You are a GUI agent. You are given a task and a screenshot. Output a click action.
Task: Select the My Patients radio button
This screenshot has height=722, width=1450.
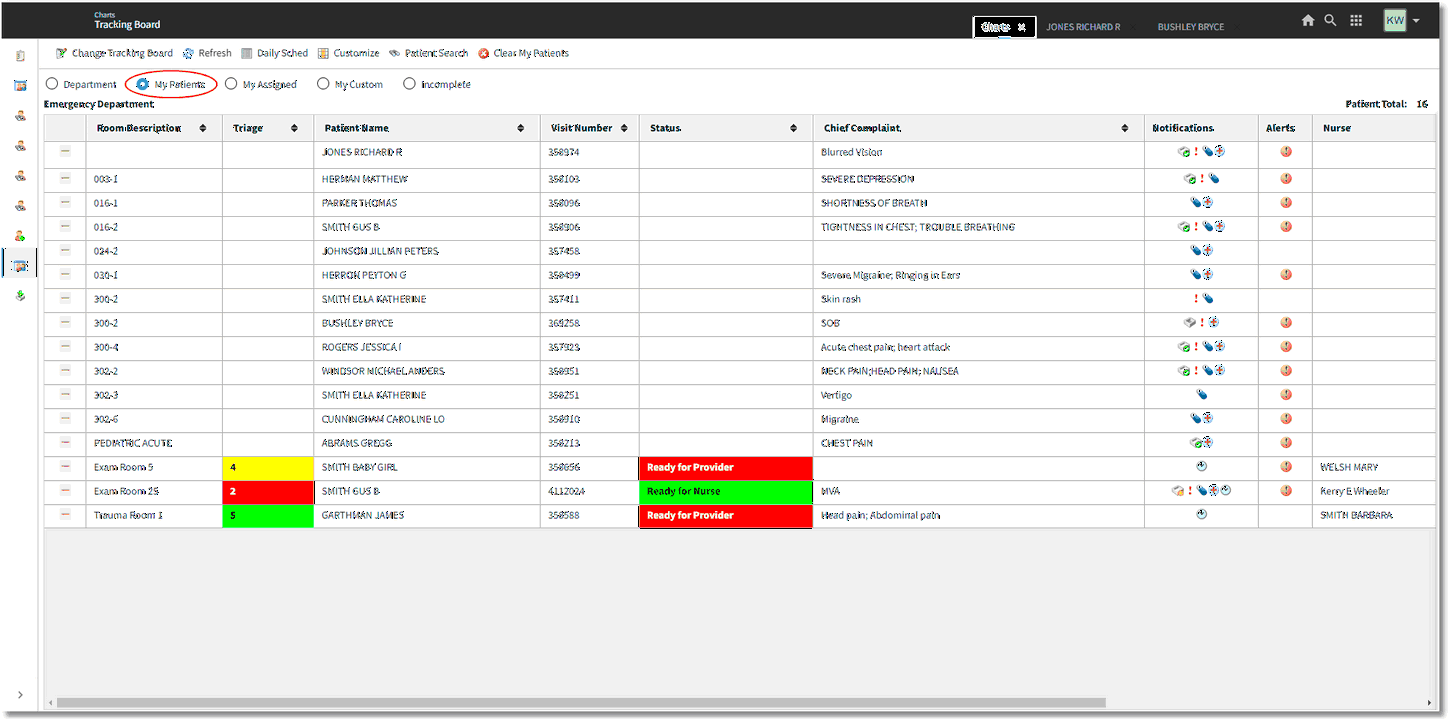point(143,85)
